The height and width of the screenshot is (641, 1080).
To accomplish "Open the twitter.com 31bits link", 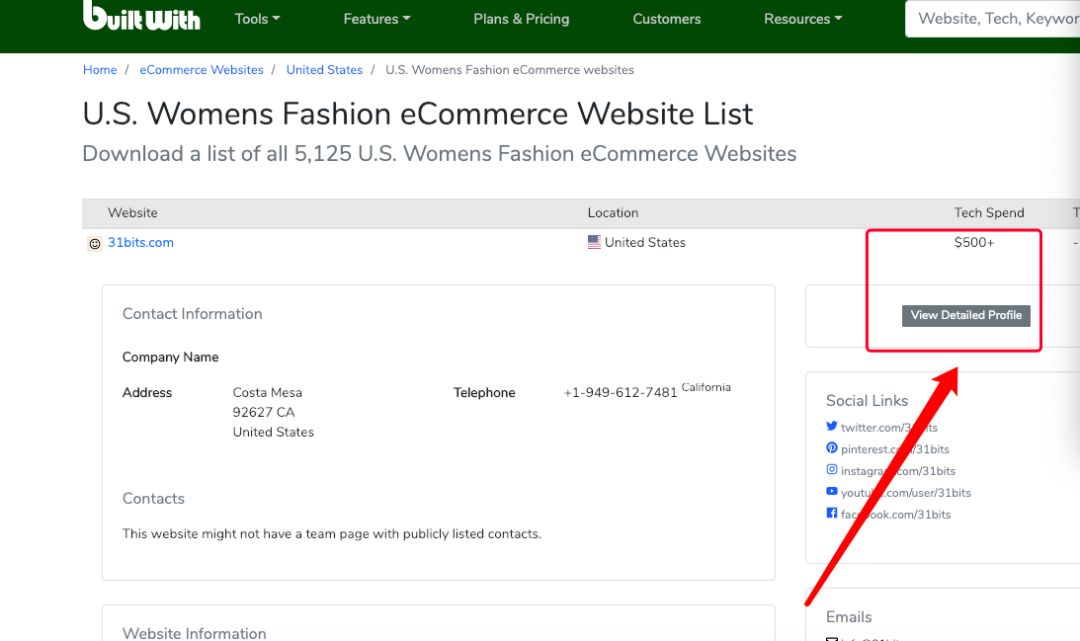I will [889, 428].
